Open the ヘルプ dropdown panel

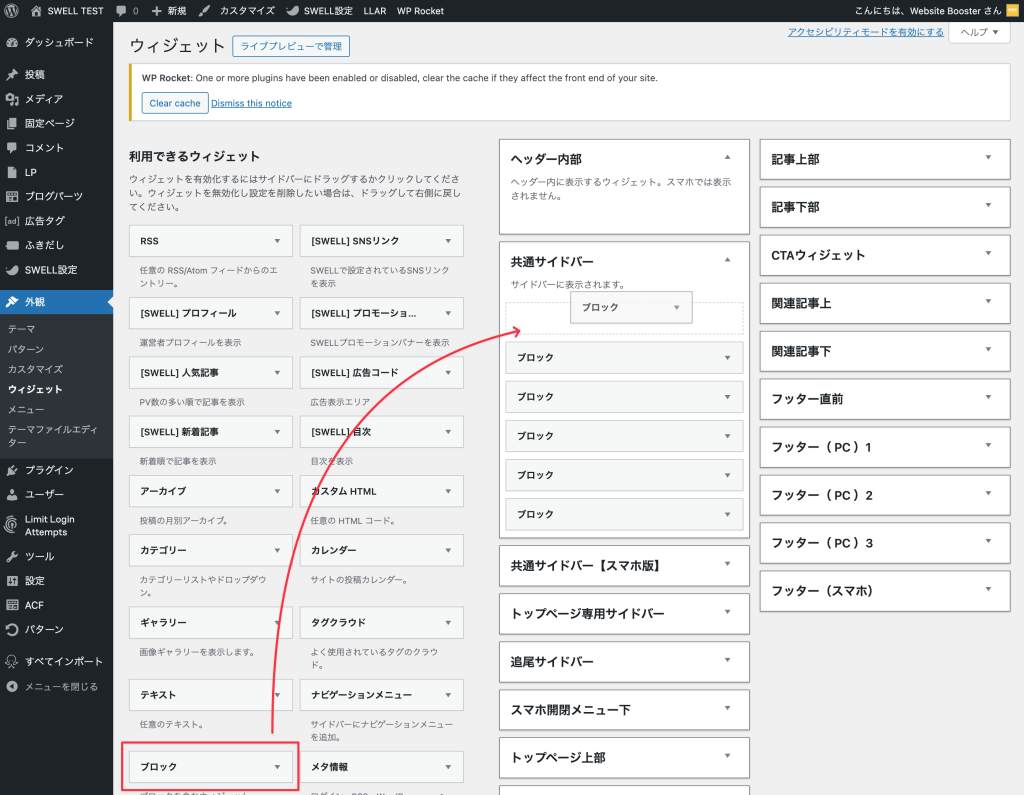click(978, 33)
